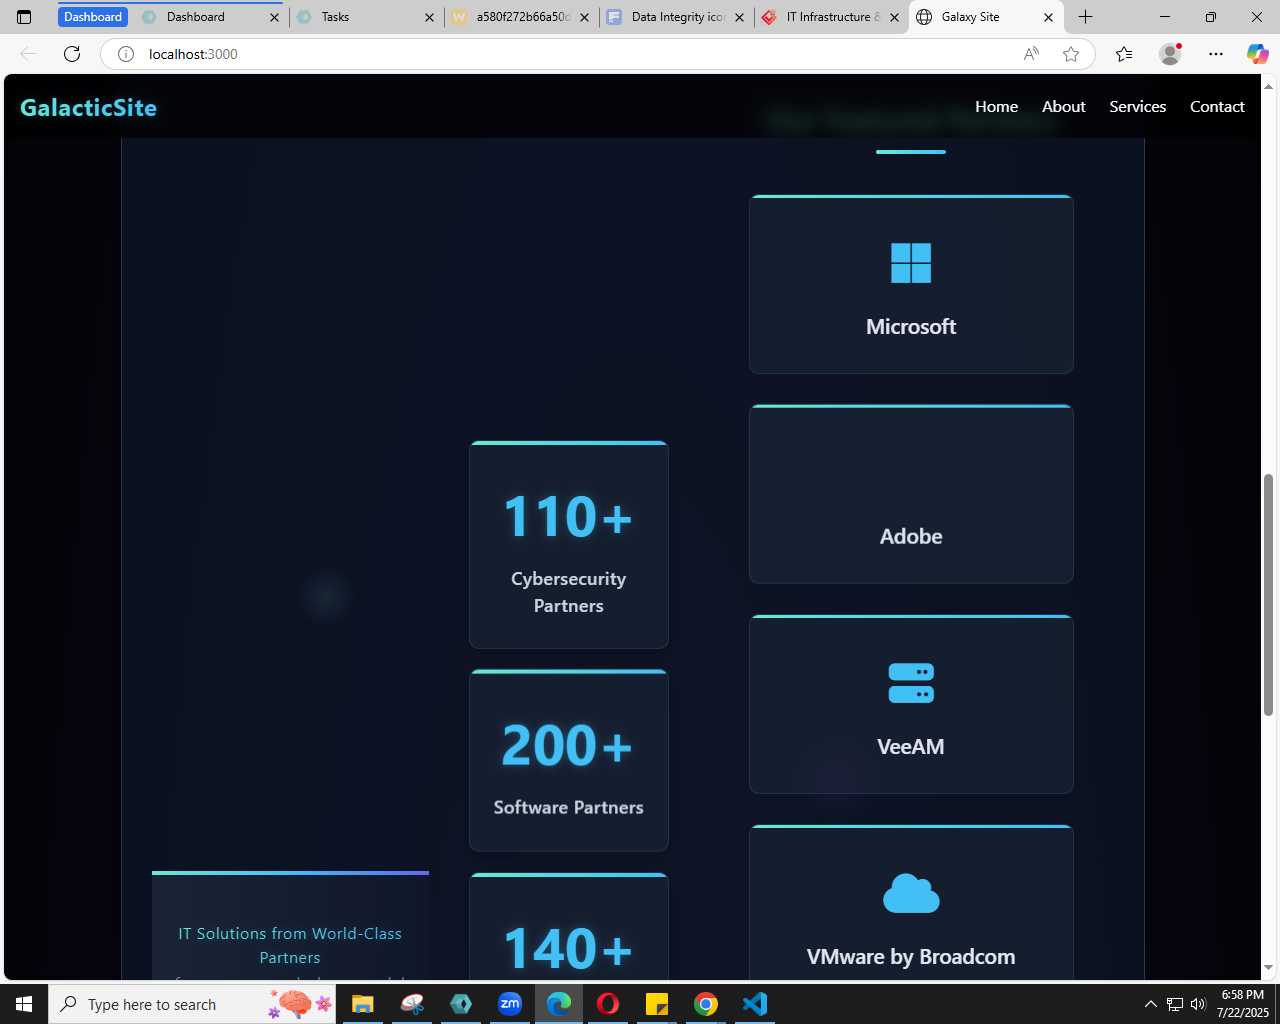Click the Microsoft partner name
The height and width of the screenshot is (1024, 1280).
tap(911, 327)
